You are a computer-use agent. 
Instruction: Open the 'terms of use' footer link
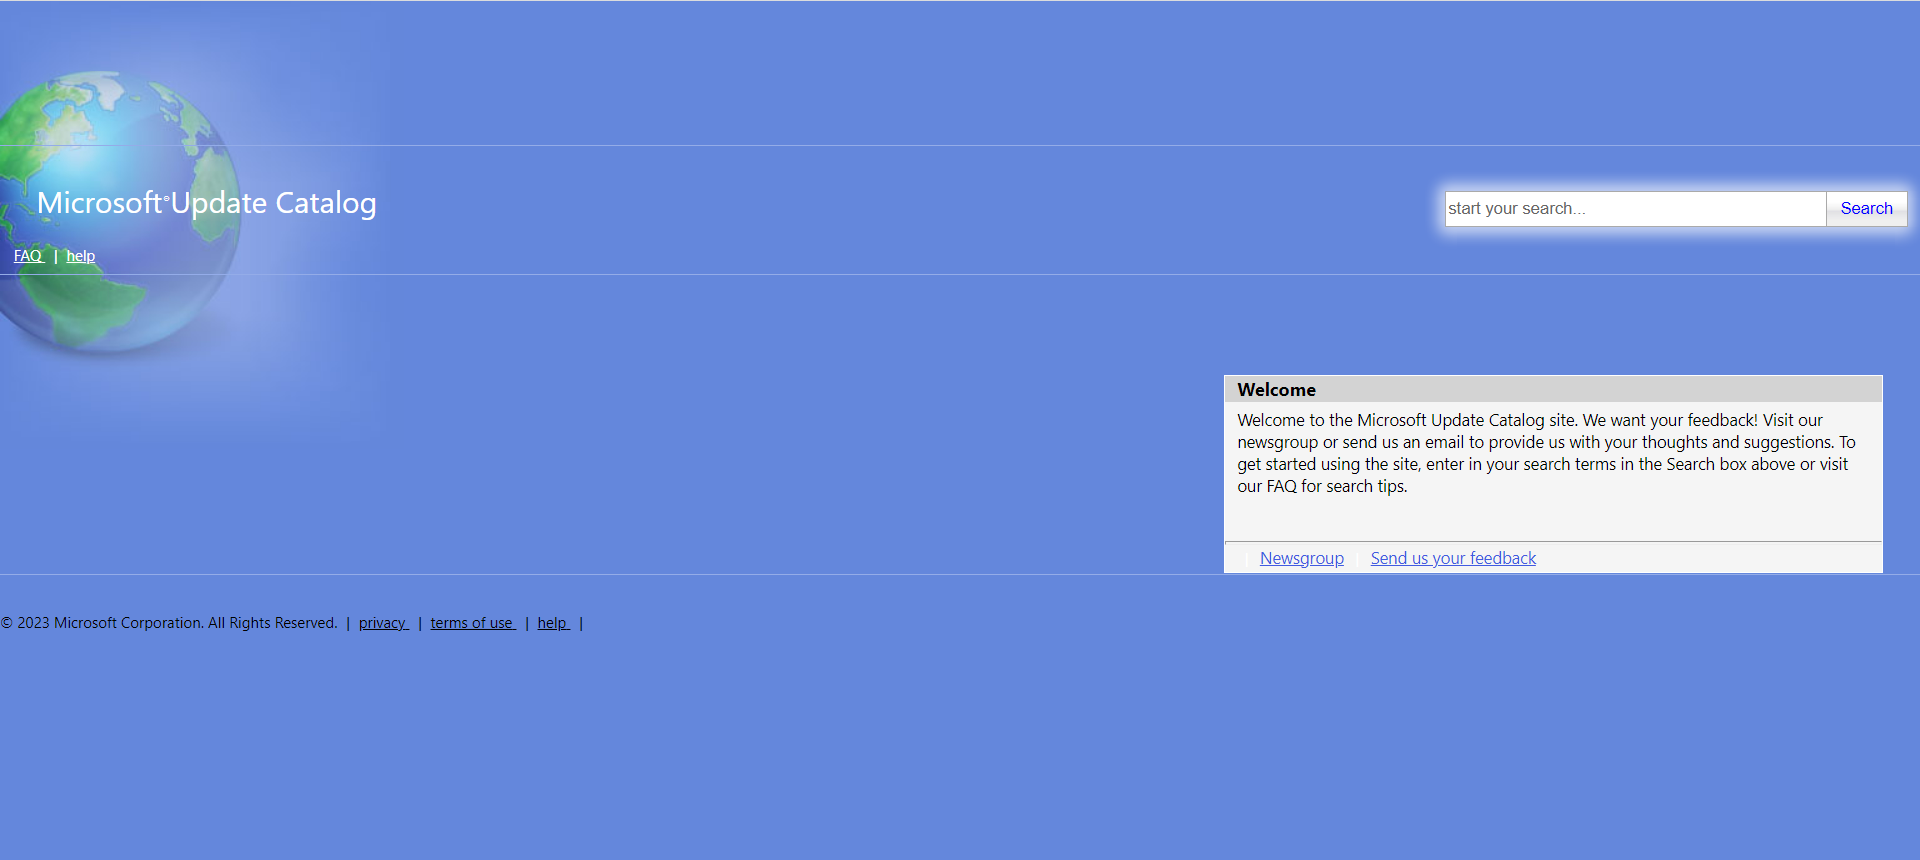tap(473, 623)
